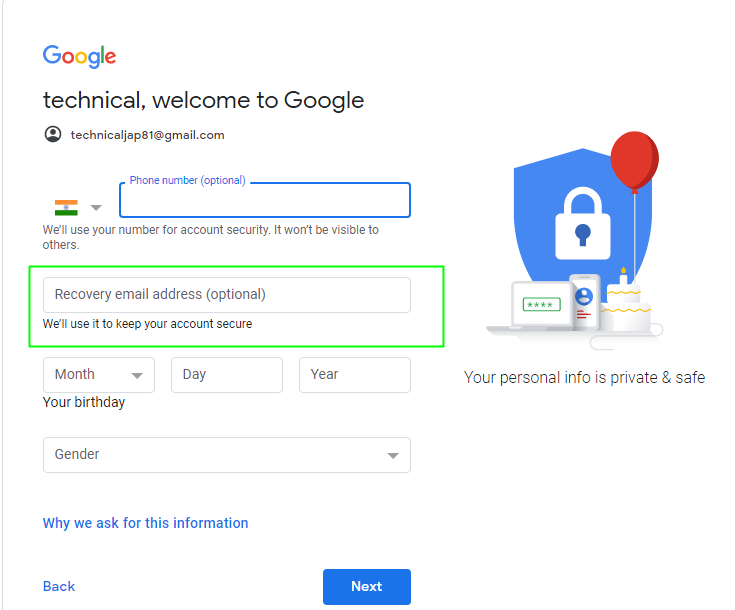The image size is (735, 610).
Task: Click the Google logo
Action: coord(79,56)
